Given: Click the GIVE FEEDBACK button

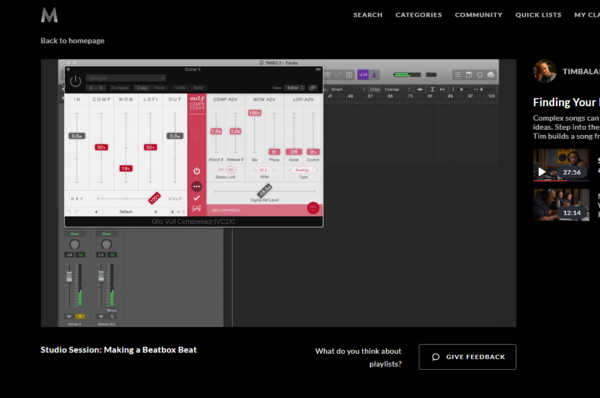Looking at the screenshot, I should point(467,357).
